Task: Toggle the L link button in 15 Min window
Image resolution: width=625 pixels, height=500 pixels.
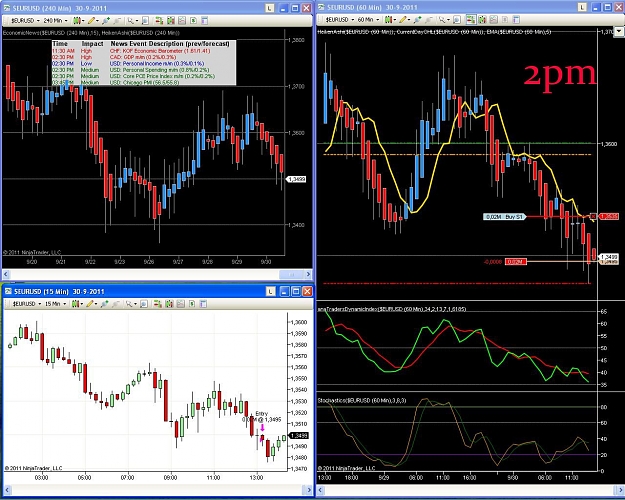Action: tap(271, 291)
